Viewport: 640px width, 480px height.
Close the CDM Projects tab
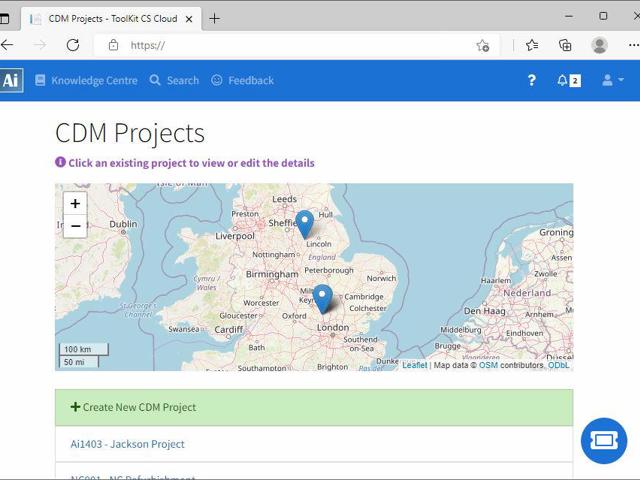pyautogui.click(x=189, y=19)
